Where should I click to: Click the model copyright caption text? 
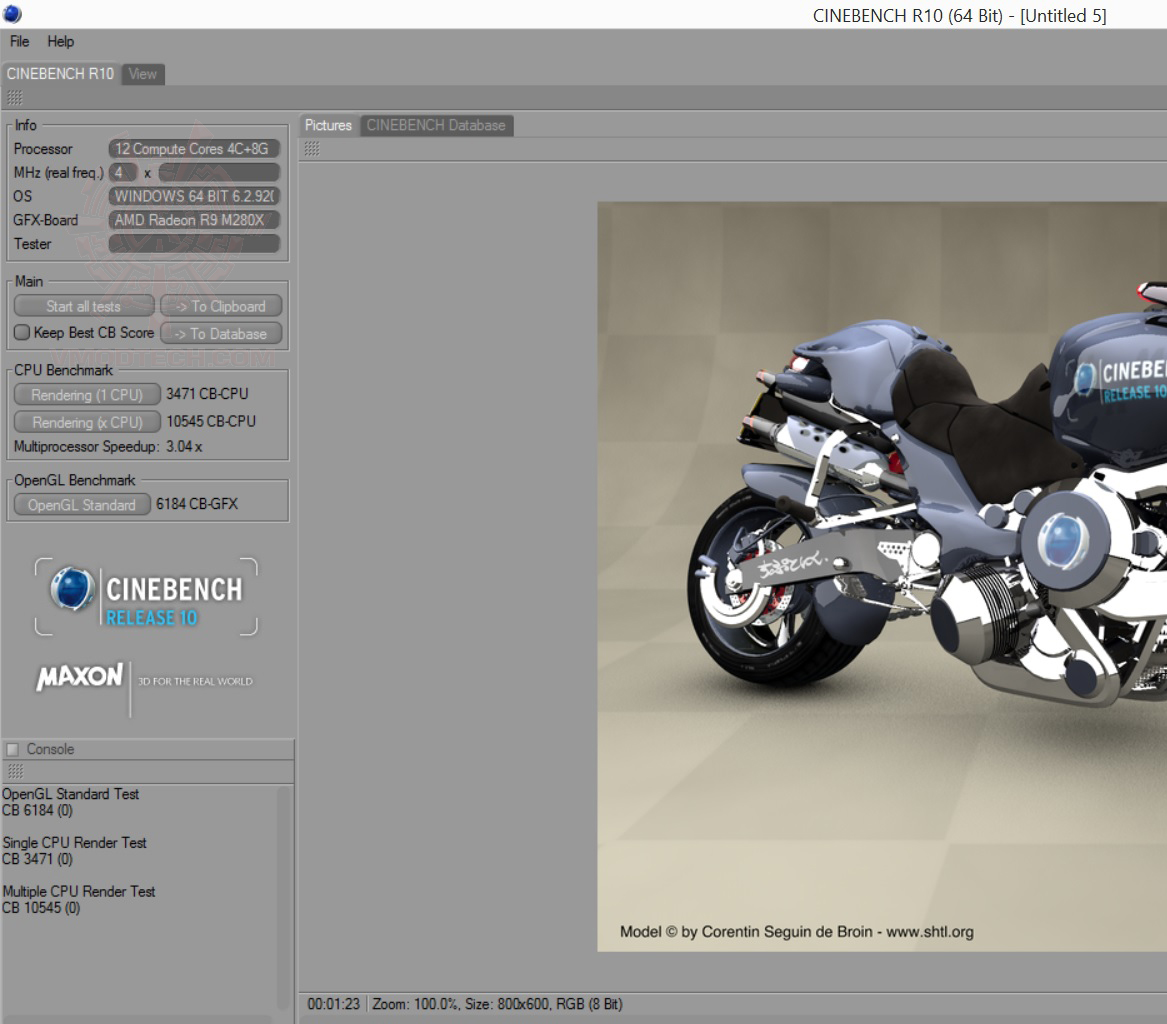coord(796,932)
